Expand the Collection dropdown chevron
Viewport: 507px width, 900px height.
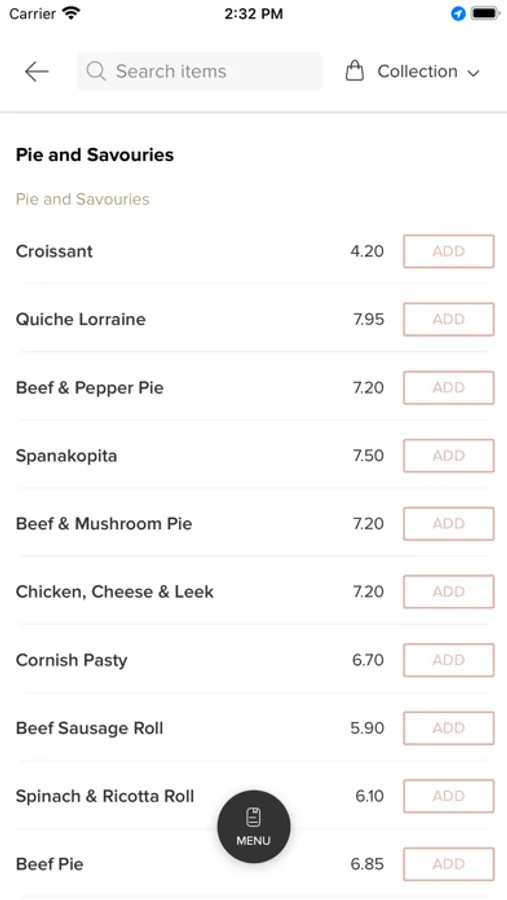click(x=473, y=73)
